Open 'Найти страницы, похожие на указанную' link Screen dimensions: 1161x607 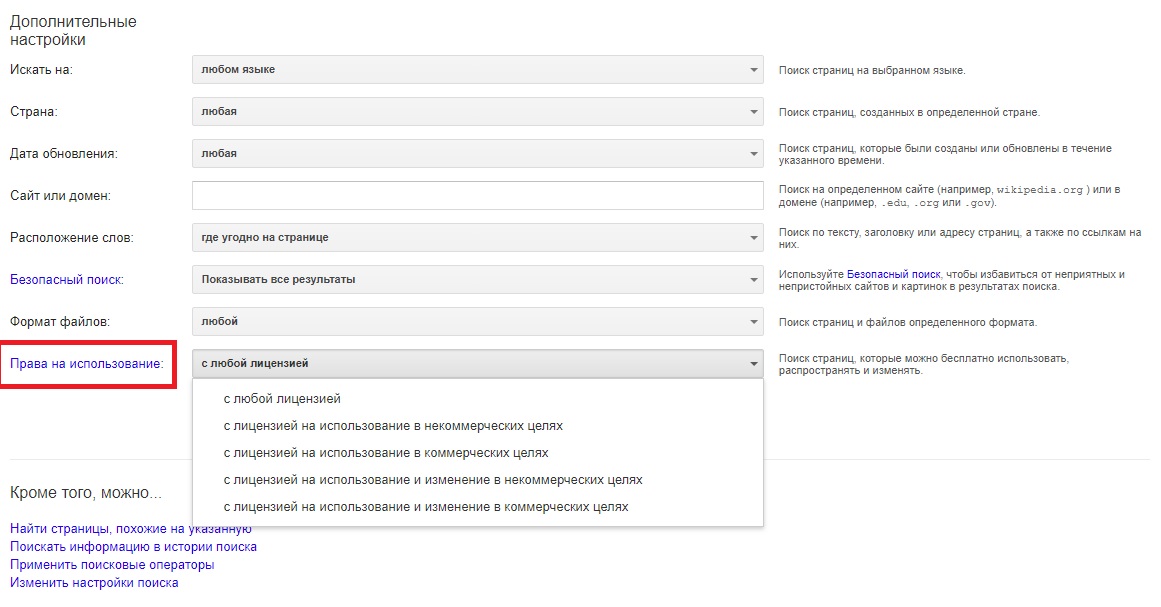pyautogui.click(x=130, y=529)
